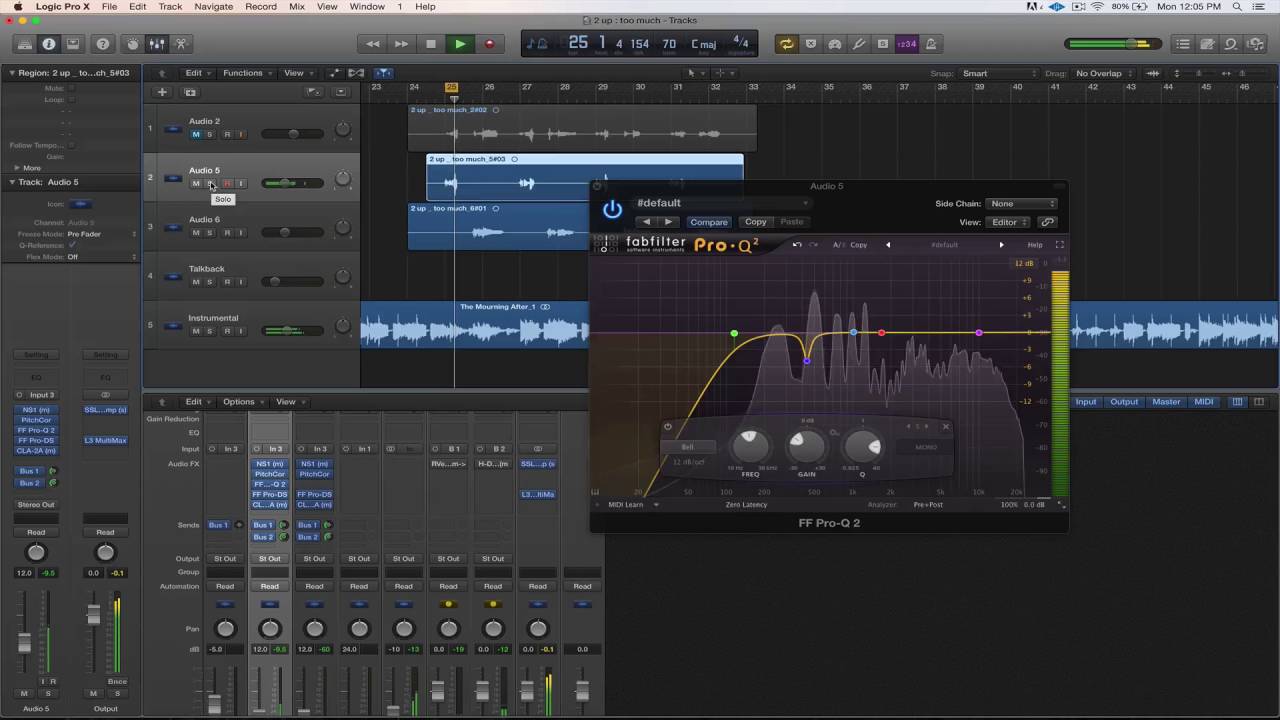Mute the Talkback track
Screen dimensions: 1280x720
pyautogui.click(x=195, y=281)
